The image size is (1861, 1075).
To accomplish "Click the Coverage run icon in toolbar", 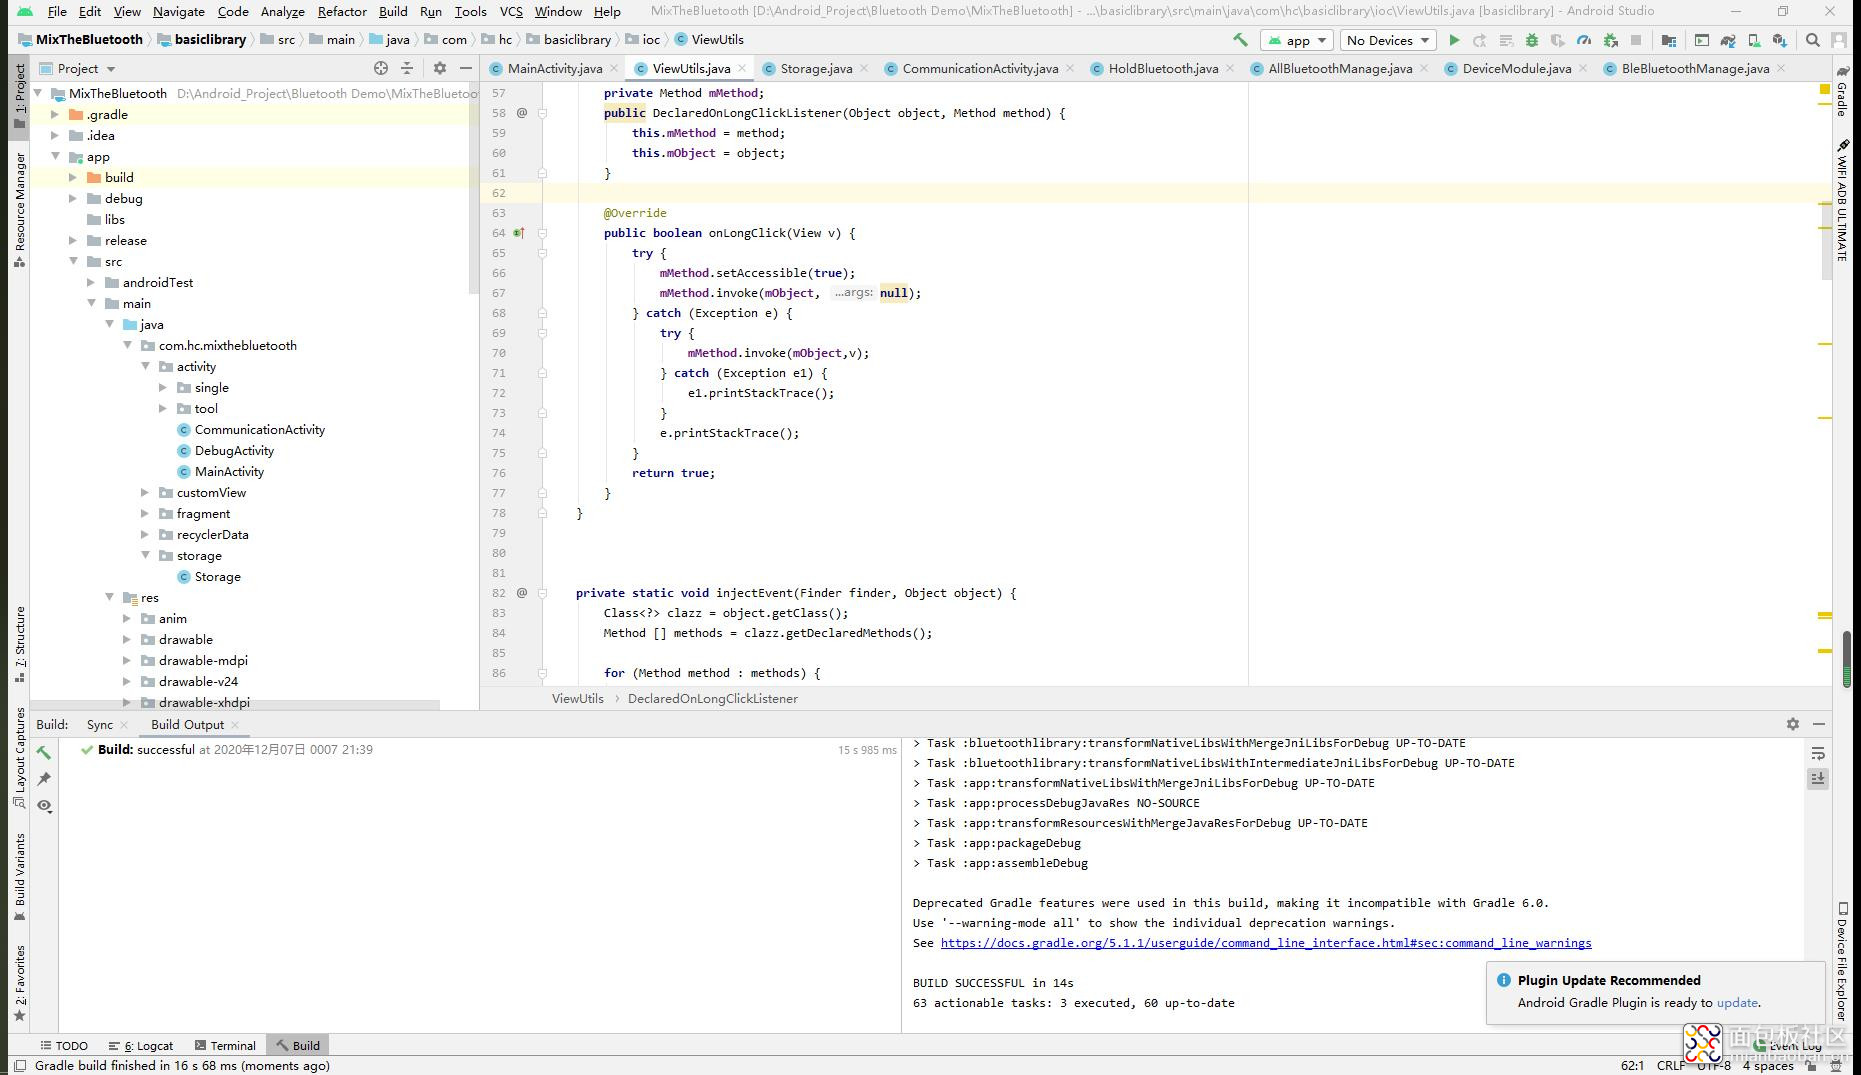I will pyautogui.click(x=1558, y=40).
